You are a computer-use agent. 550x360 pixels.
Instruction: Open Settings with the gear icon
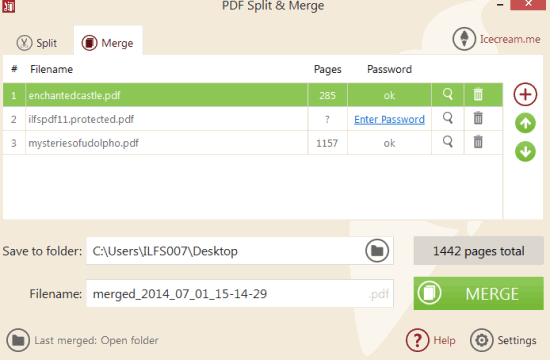click(x=503, y=340)
